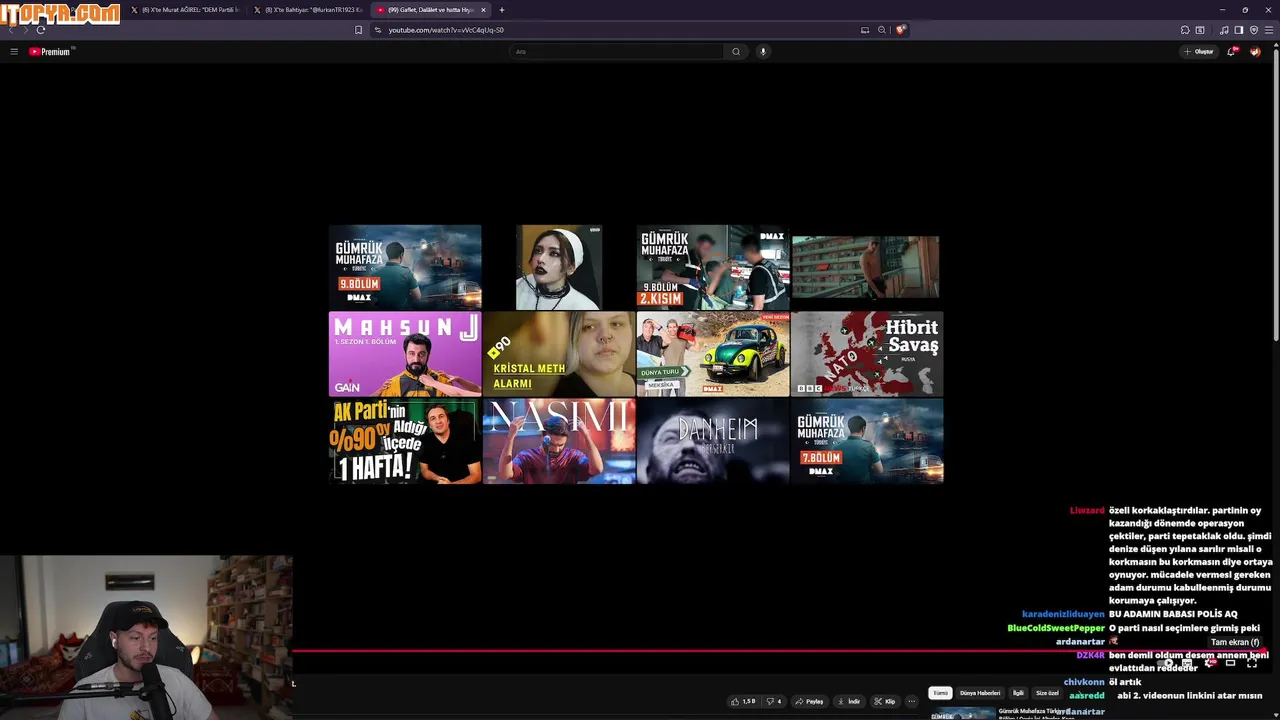Image resolution: width=1280 pixels, height=720 pixels.
Task: Open Gümrük Muhafaza 9.Bölüm suggested video
Action: (405, 267)
